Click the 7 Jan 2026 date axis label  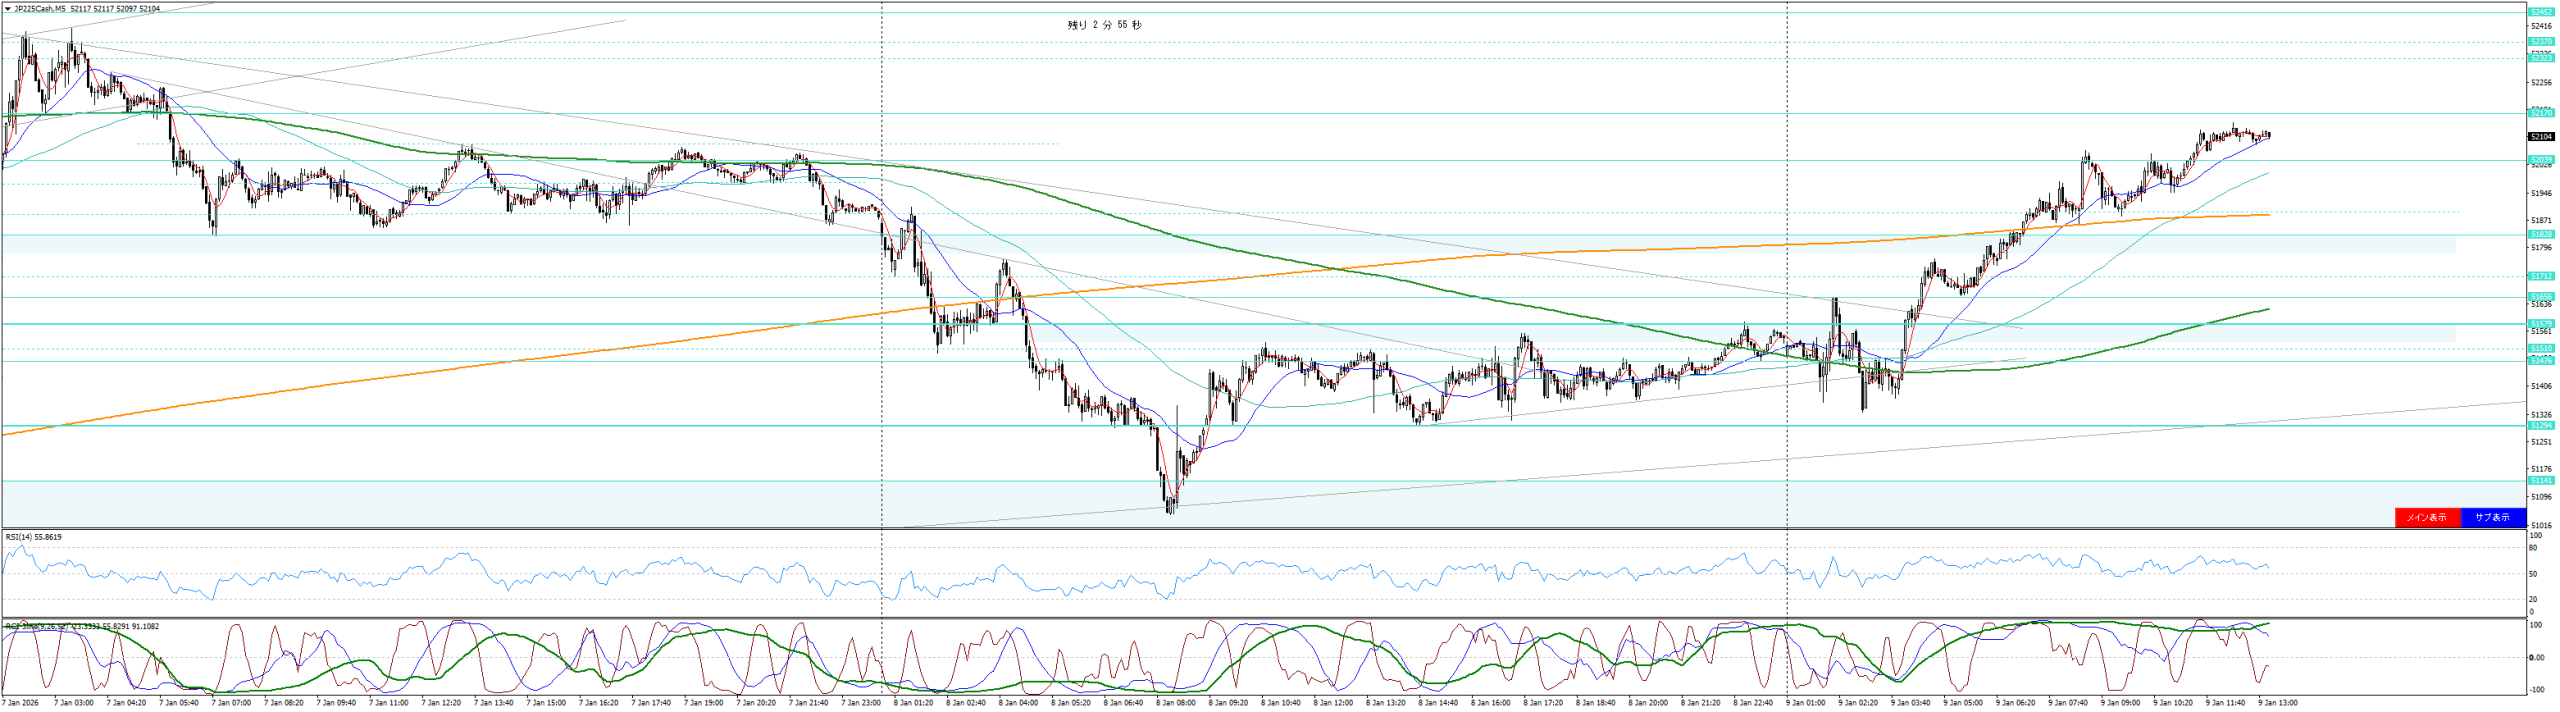[x=20, y=703]
